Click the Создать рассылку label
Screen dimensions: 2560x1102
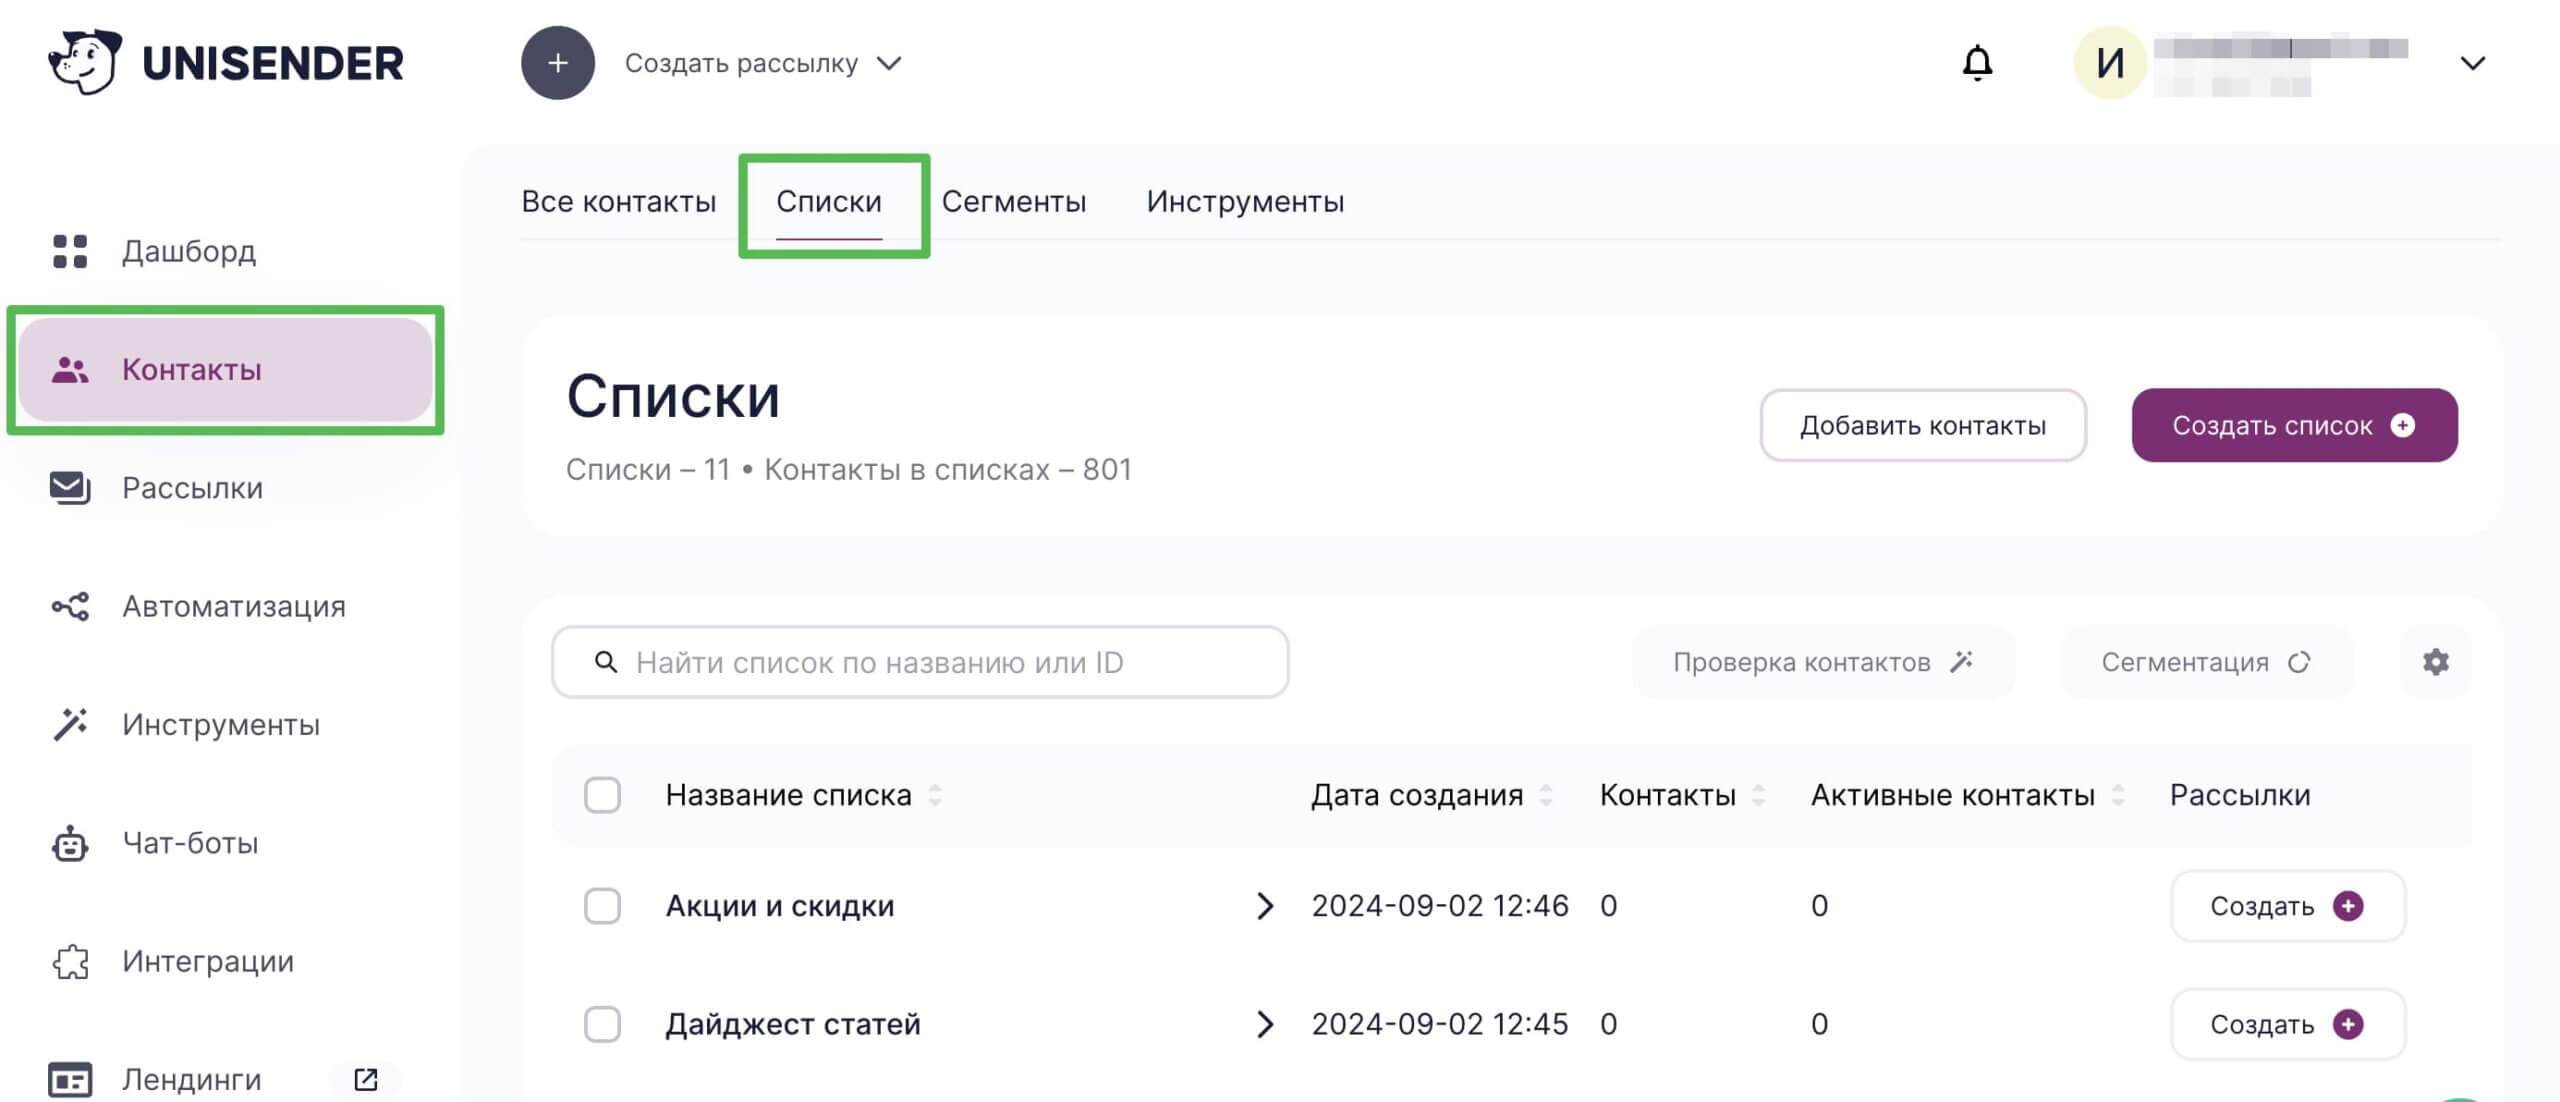click(x=741, y=63)
